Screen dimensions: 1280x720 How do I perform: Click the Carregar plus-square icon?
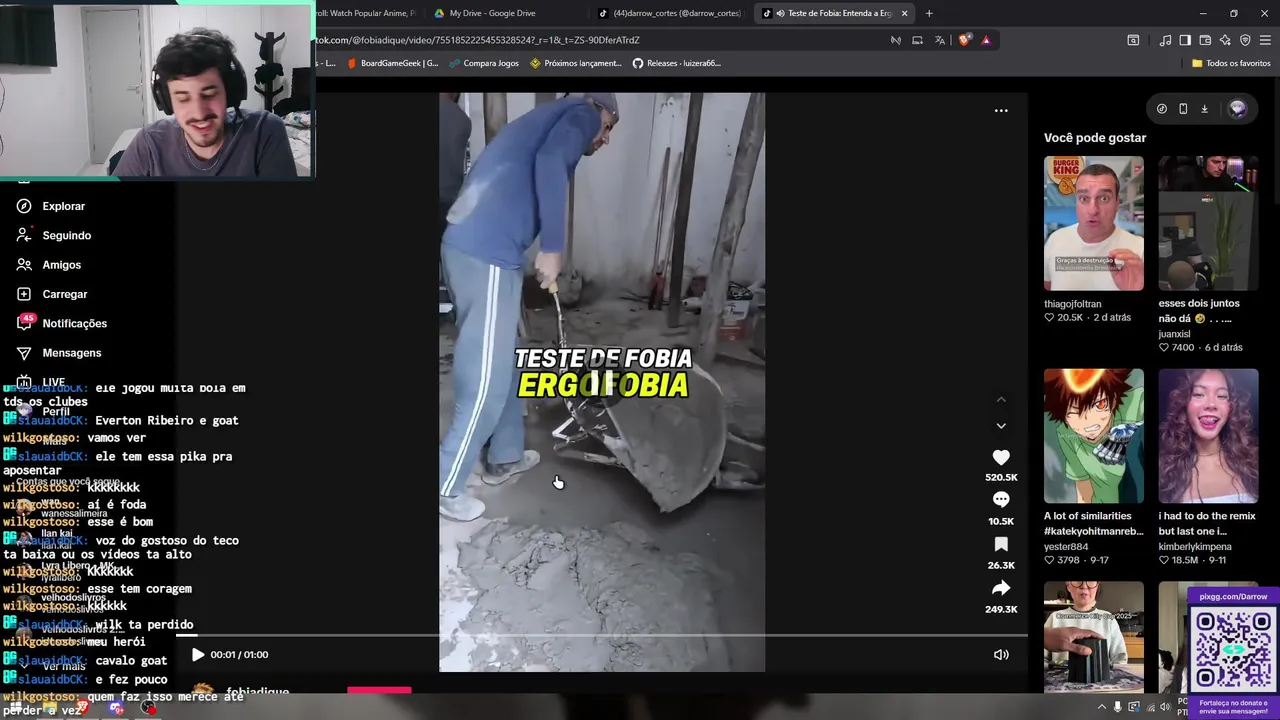(x=24, y=294)
